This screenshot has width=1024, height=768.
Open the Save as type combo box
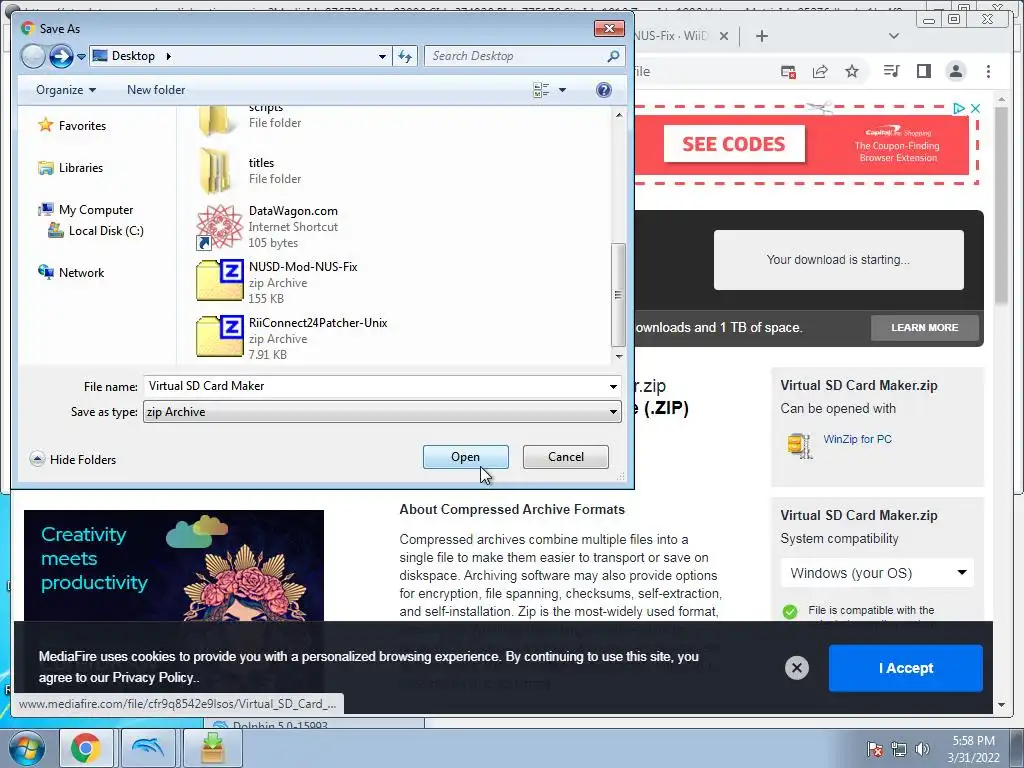point(382,412)
